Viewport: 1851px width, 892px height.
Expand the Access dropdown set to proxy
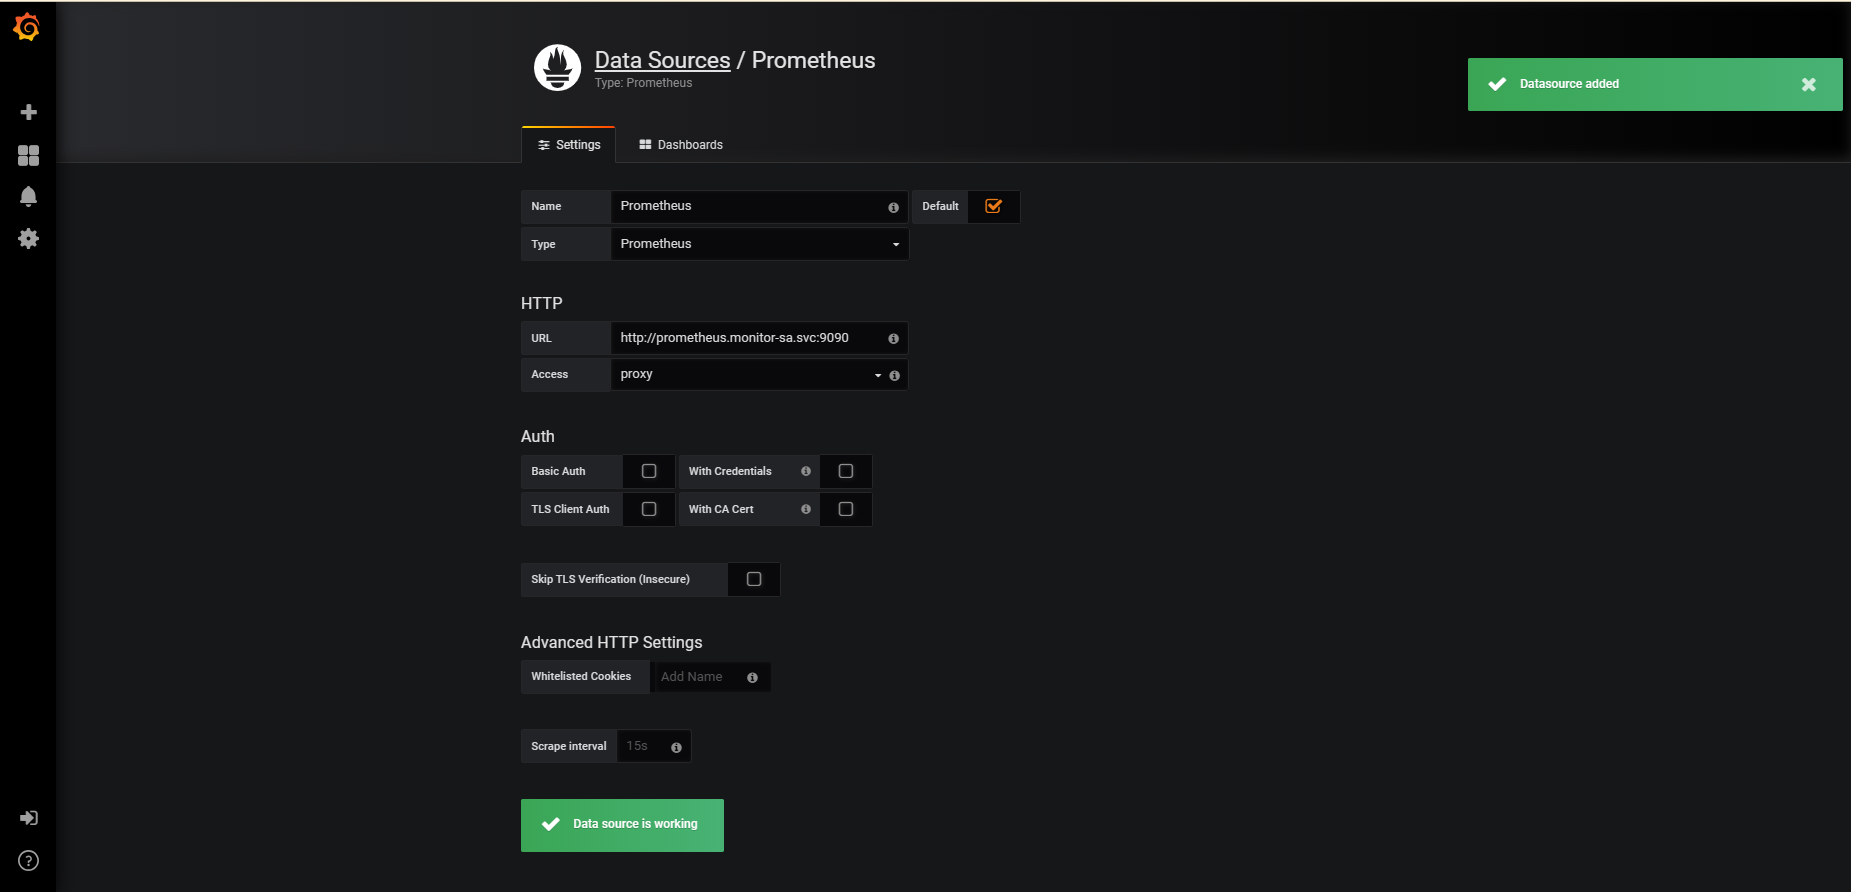[x=748, y=375]
